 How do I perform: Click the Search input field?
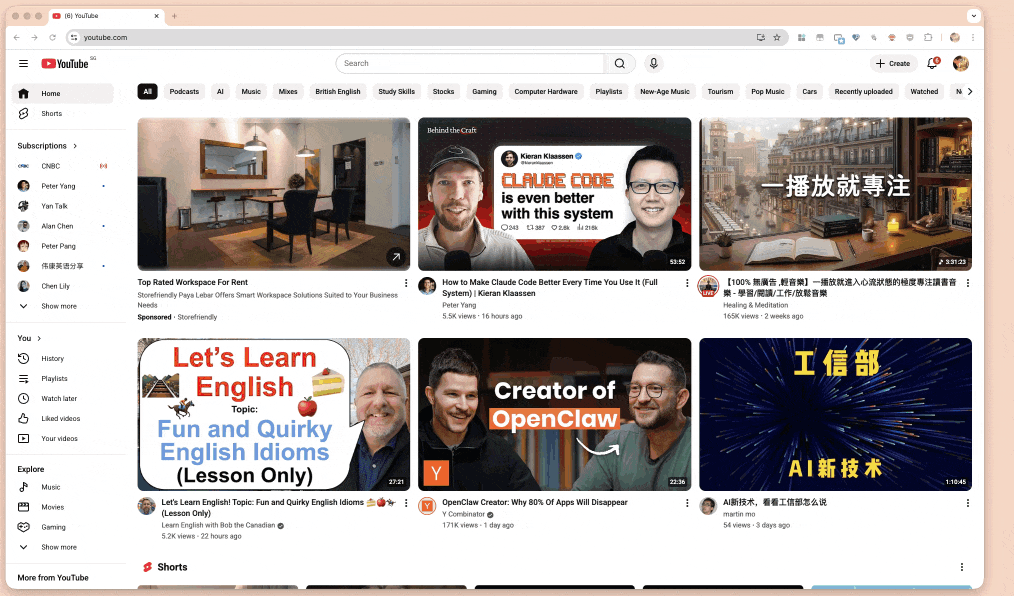(x=470, y=64)
